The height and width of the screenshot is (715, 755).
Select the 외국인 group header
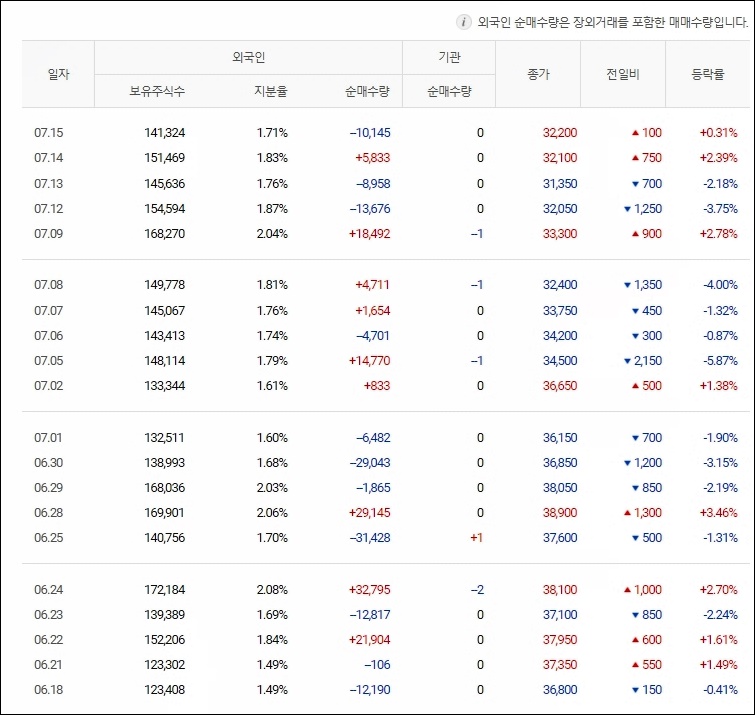pyautogui.click(x=248, y=57)
